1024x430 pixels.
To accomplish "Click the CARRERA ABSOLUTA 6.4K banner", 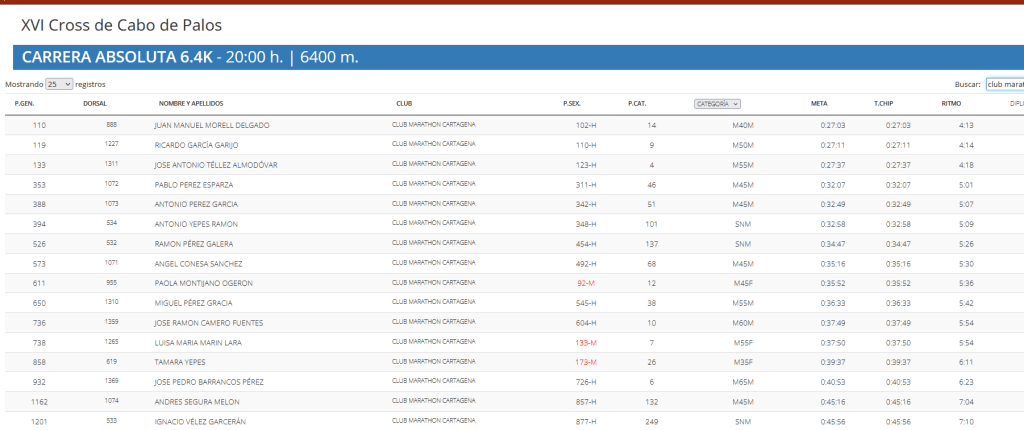I will (x=519, y=58).
